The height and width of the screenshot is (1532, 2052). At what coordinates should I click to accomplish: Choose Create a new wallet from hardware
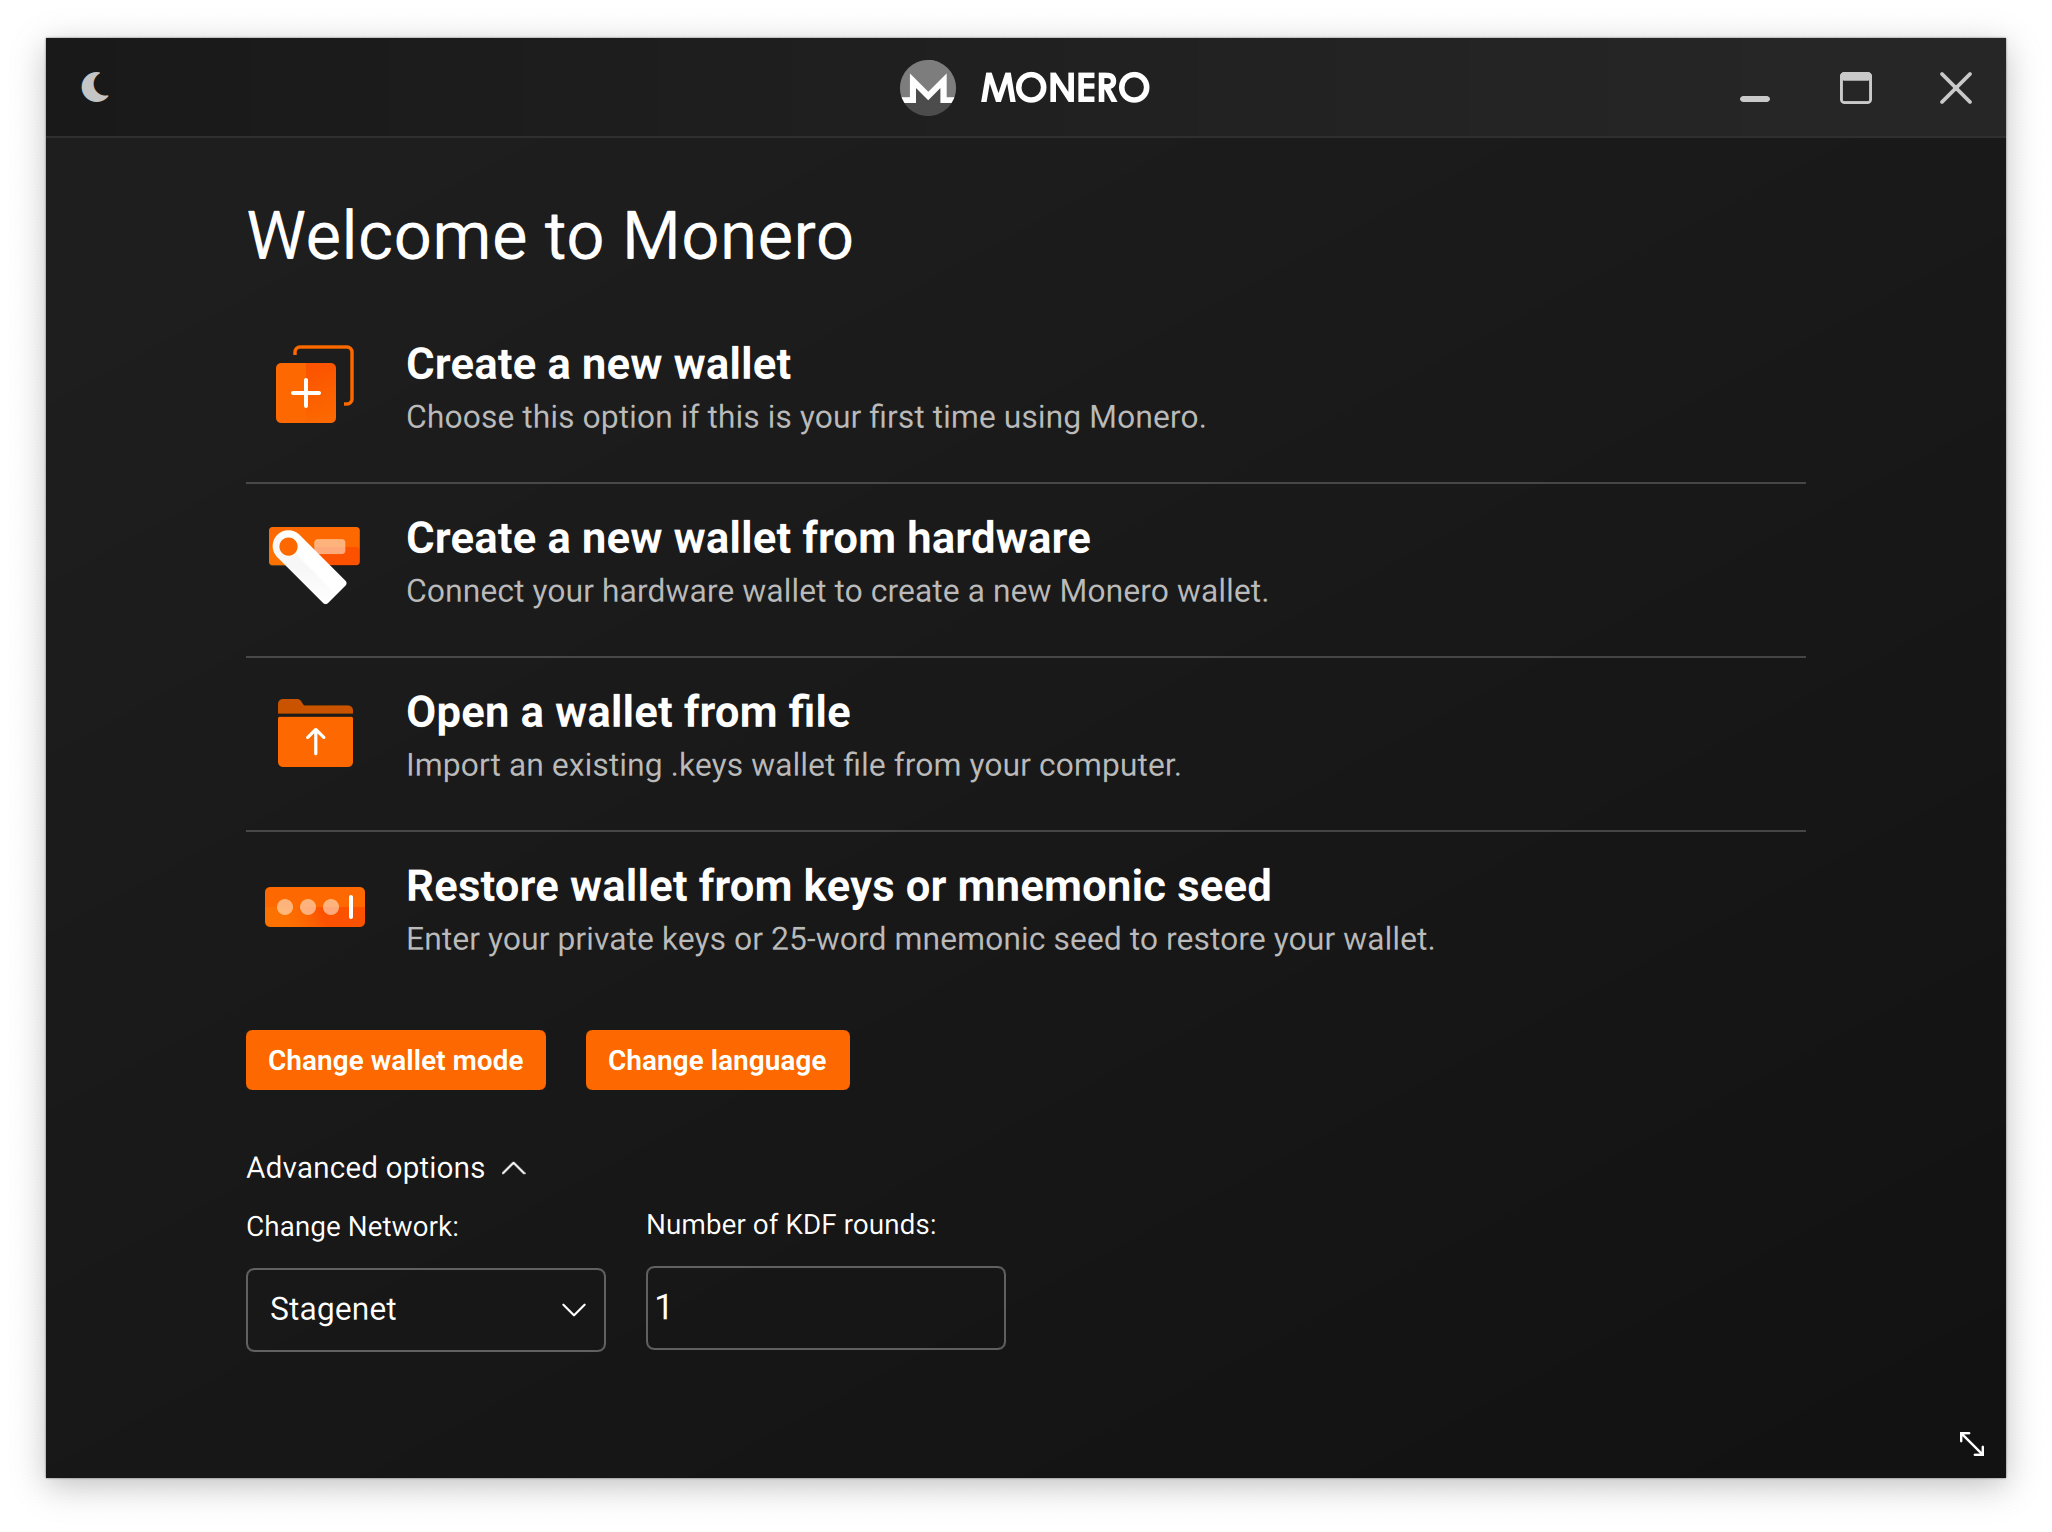coord(1026,566)
